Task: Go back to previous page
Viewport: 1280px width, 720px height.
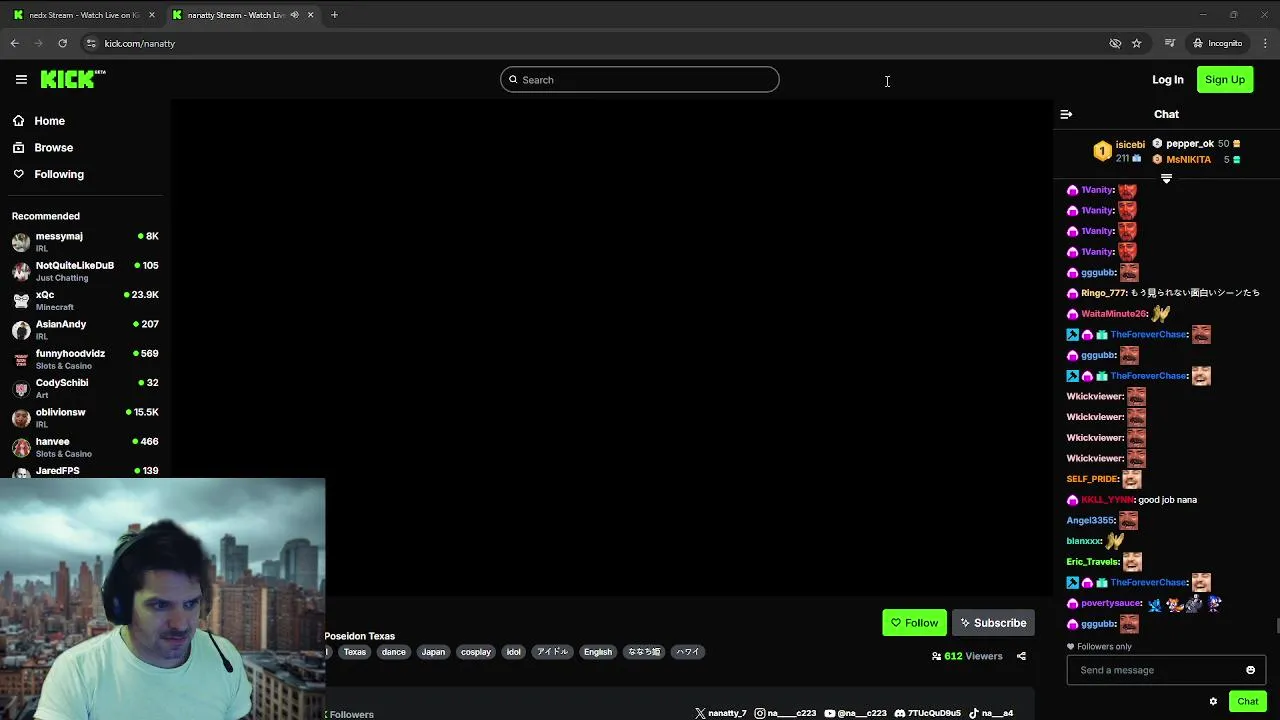Action: (14, 43)
